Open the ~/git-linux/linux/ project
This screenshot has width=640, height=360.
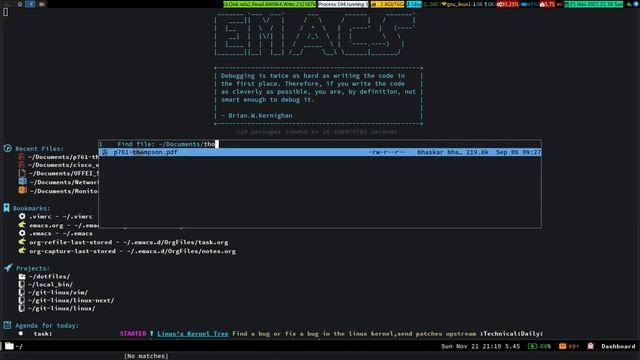tap(62, 308)
